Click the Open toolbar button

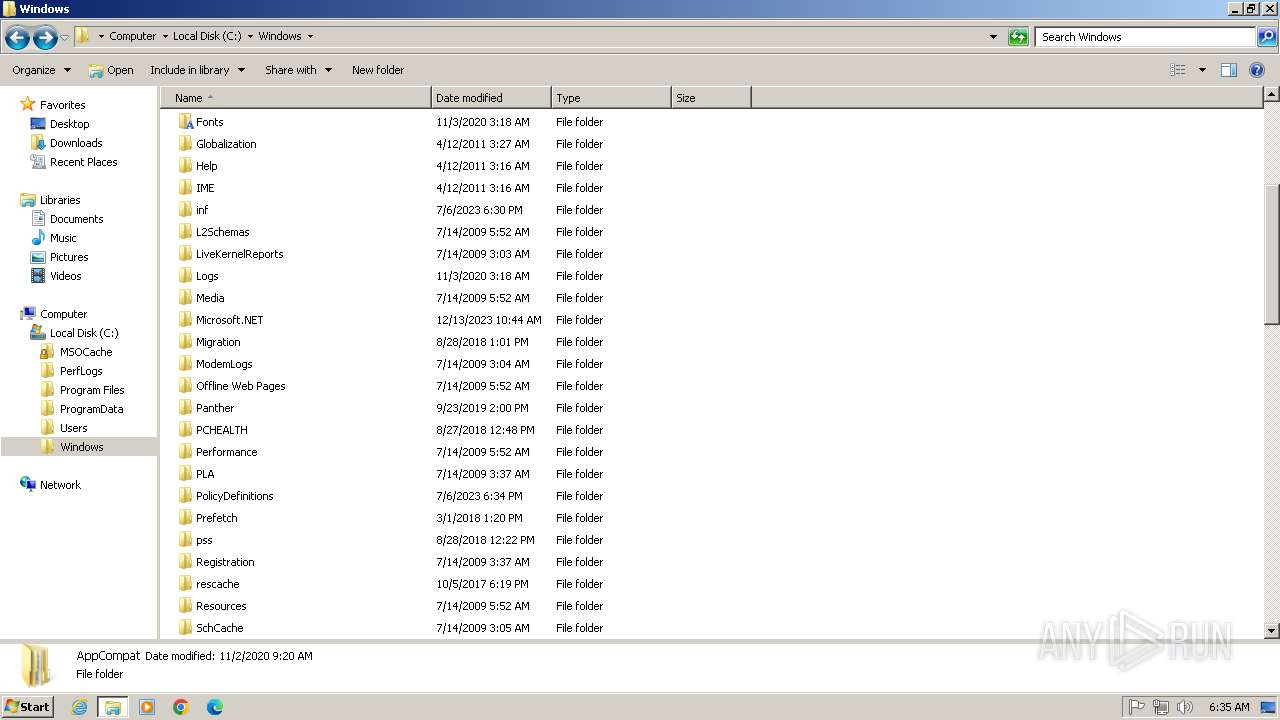tap(111, 70)
